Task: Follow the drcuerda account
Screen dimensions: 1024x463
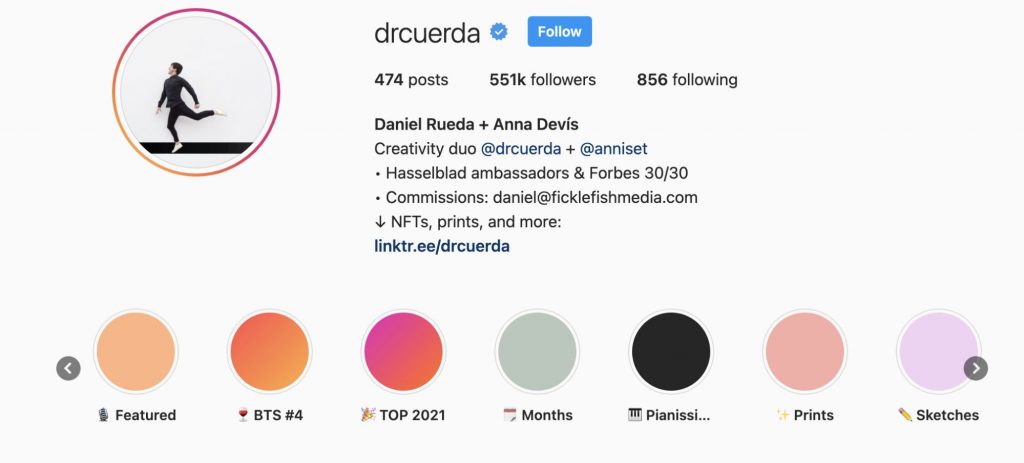Action: [559, 31]
